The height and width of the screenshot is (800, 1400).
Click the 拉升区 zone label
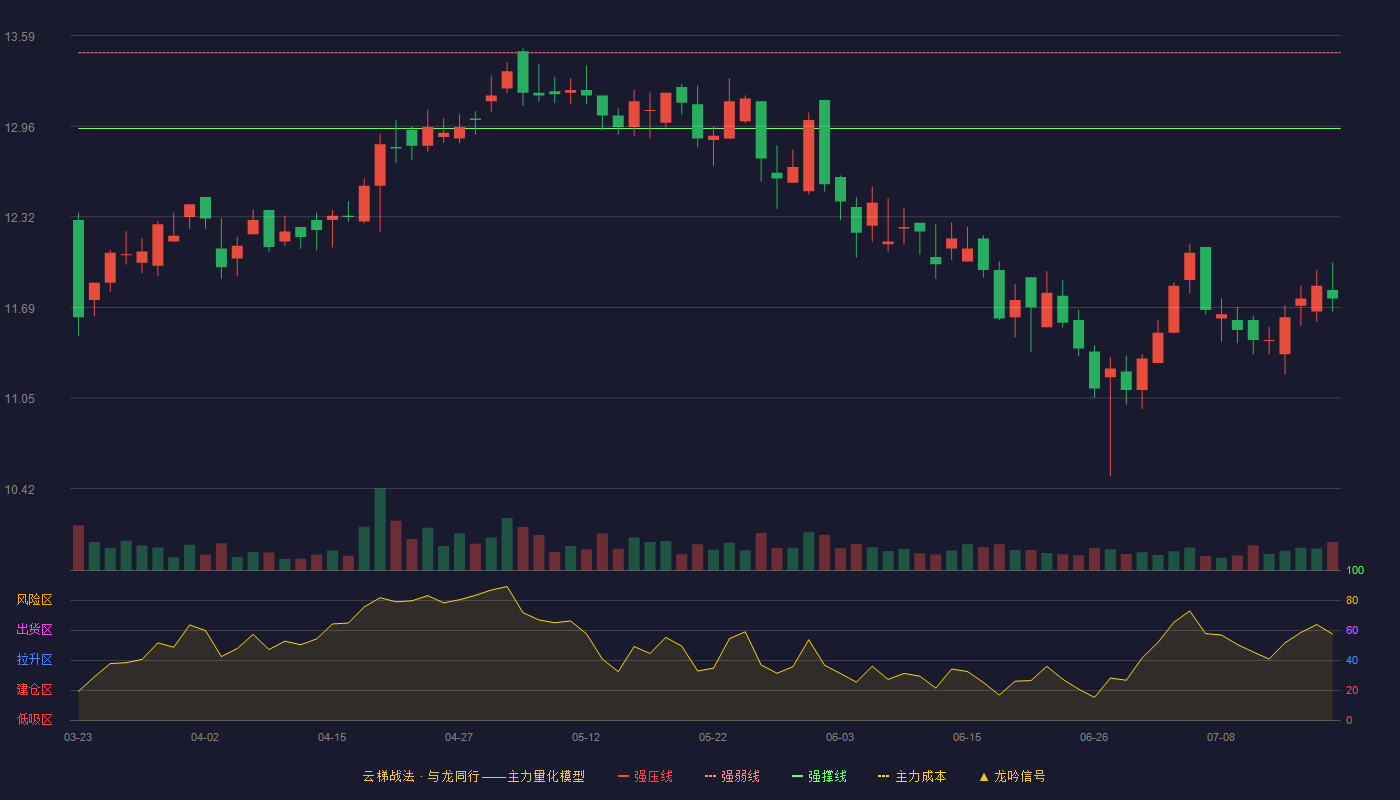[34, 660]
